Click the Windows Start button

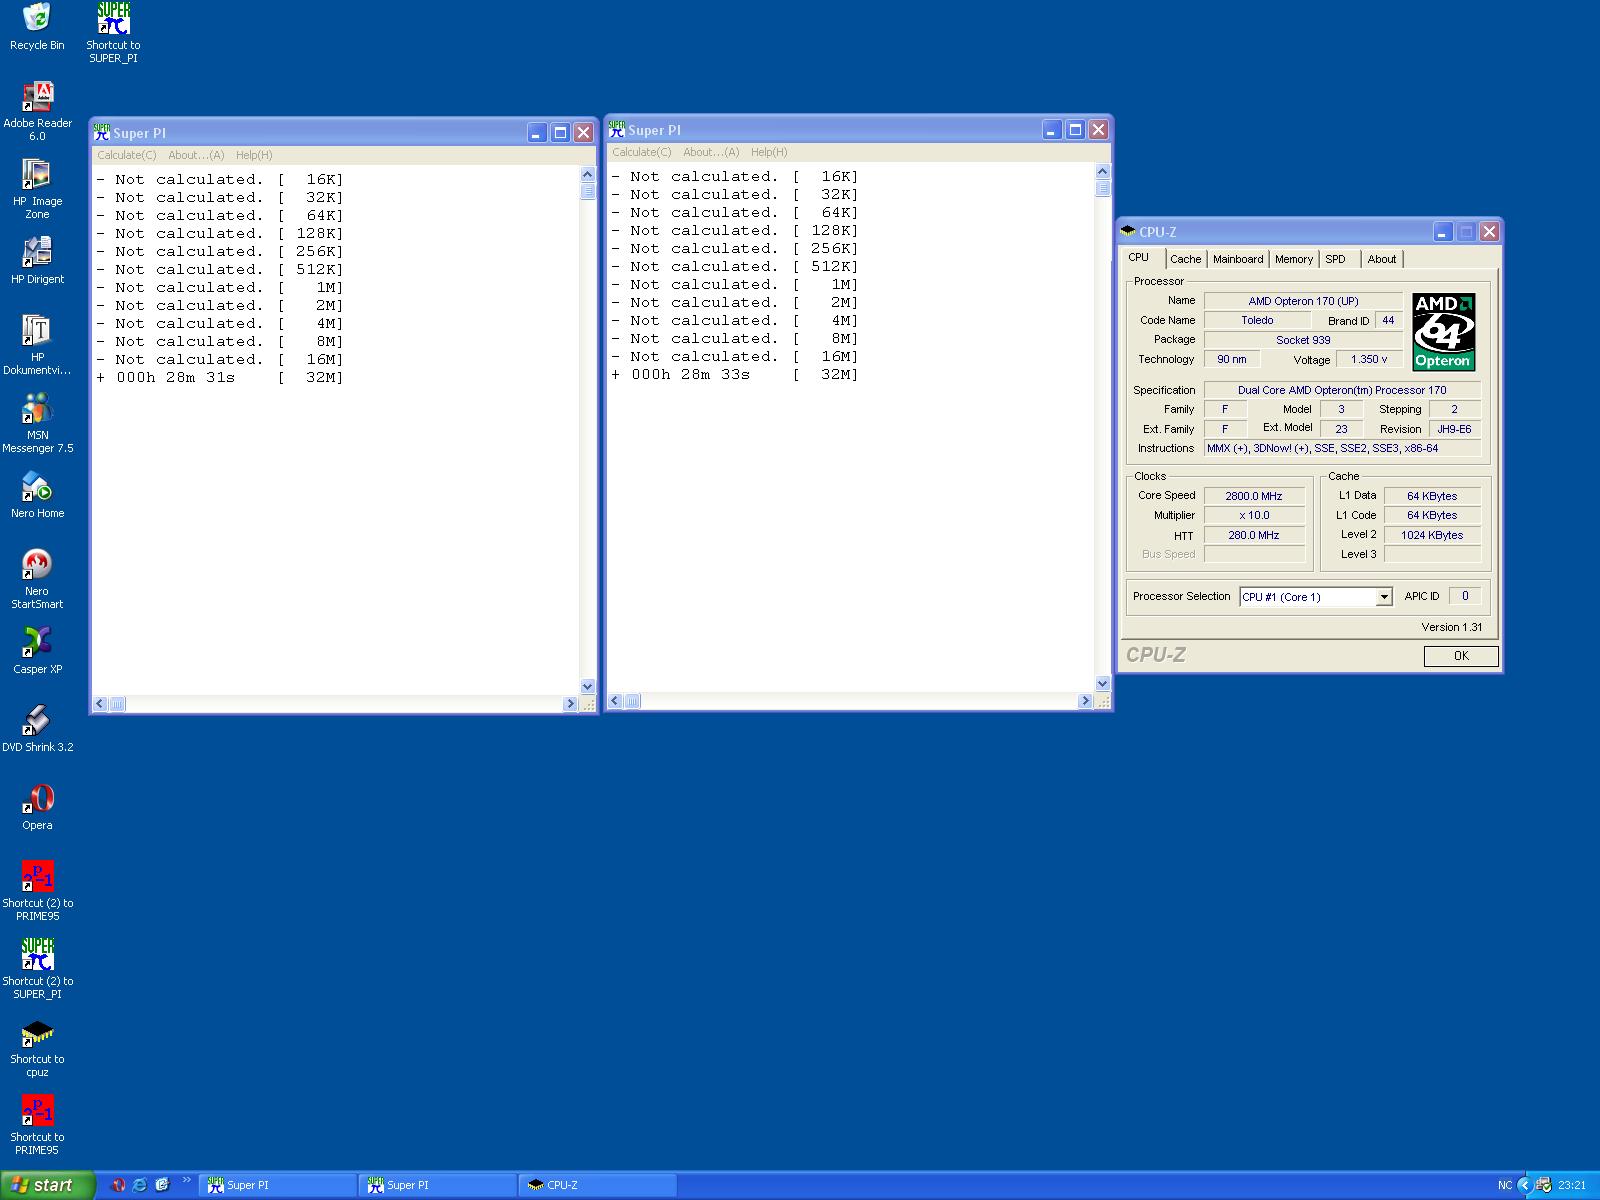pyautogui.click(x=47, y=1185)
